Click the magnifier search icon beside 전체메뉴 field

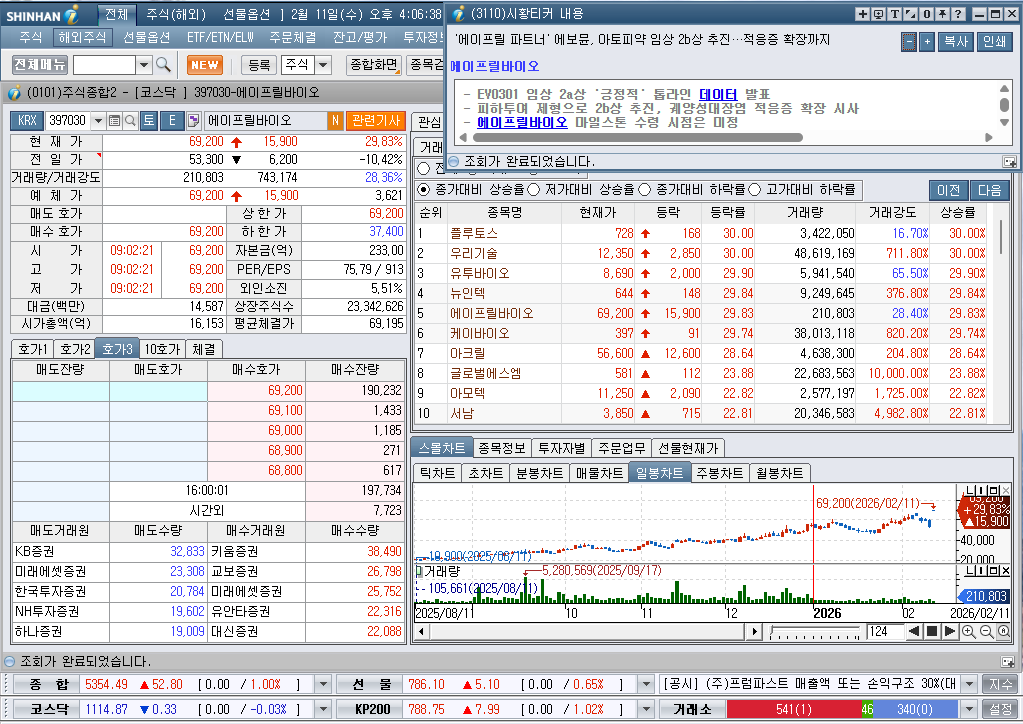click(x=163, y=65)
